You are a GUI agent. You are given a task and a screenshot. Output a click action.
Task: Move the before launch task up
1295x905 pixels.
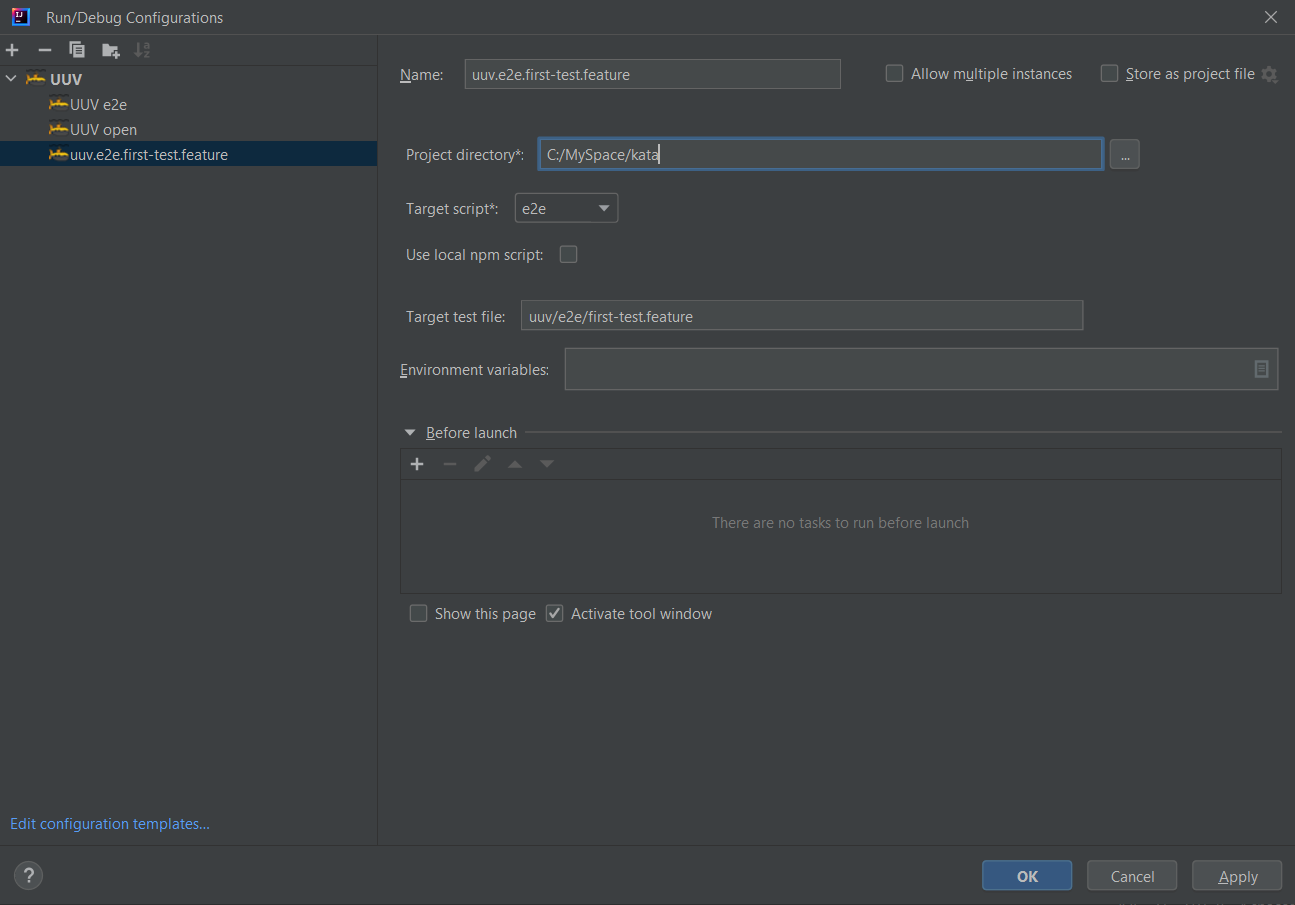514,464
